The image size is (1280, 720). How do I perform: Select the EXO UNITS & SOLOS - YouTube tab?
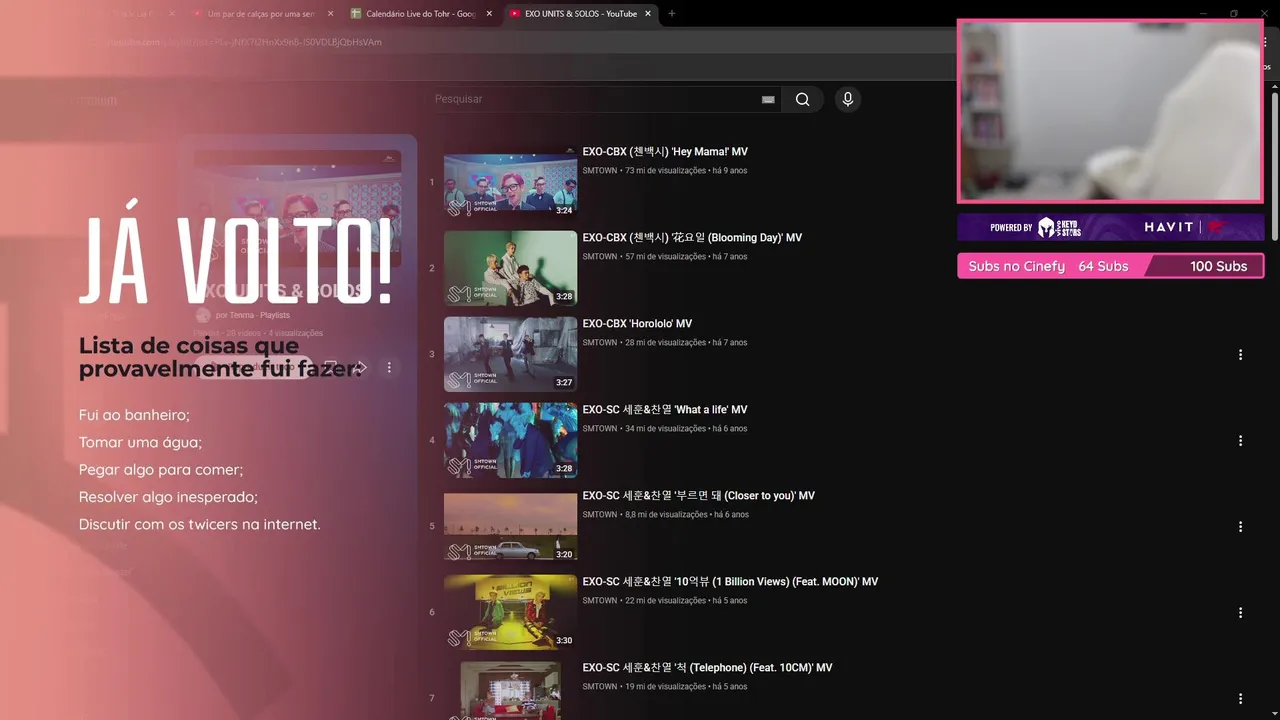[x=580, y=14]
